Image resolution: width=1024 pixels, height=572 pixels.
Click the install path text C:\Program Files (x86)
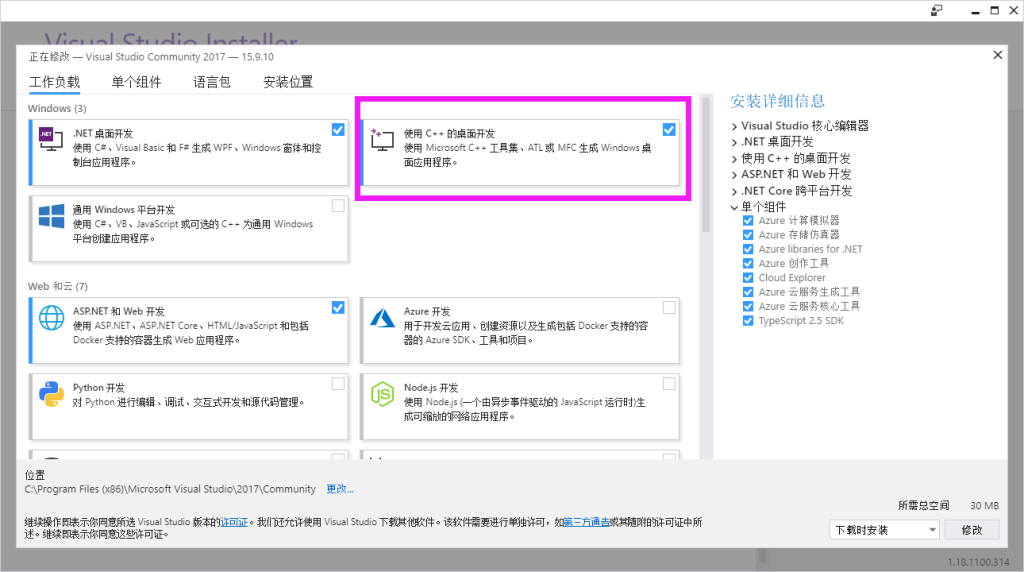click(x=170, y=489)
